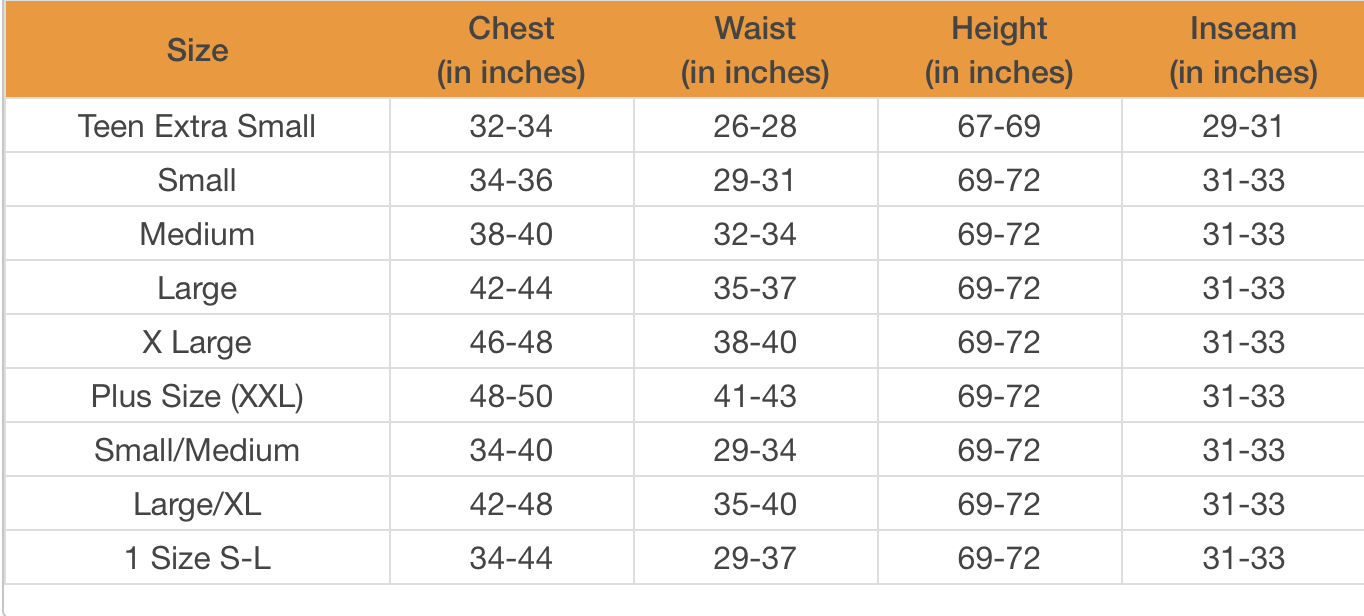Click the Height (in inches) column header
1364x616 pixels.
(x=999, y=50)
